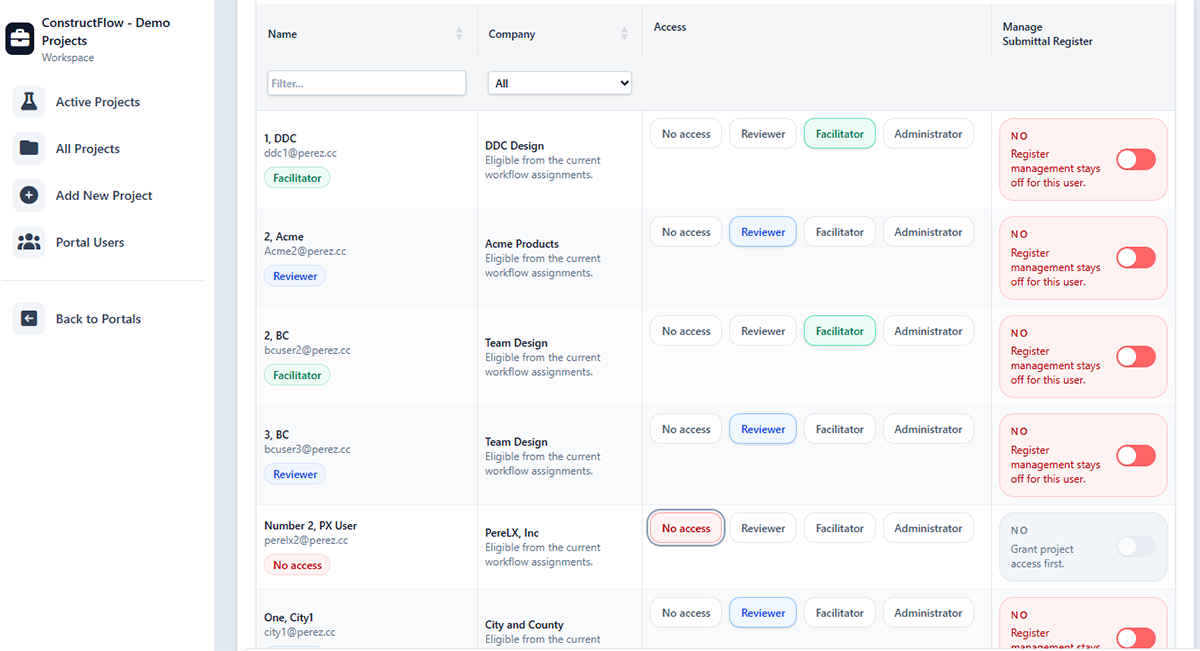Click Reviewer badge under 2, Acme
This screenshot has height=651, width=1200.
[x=295, y=276]
